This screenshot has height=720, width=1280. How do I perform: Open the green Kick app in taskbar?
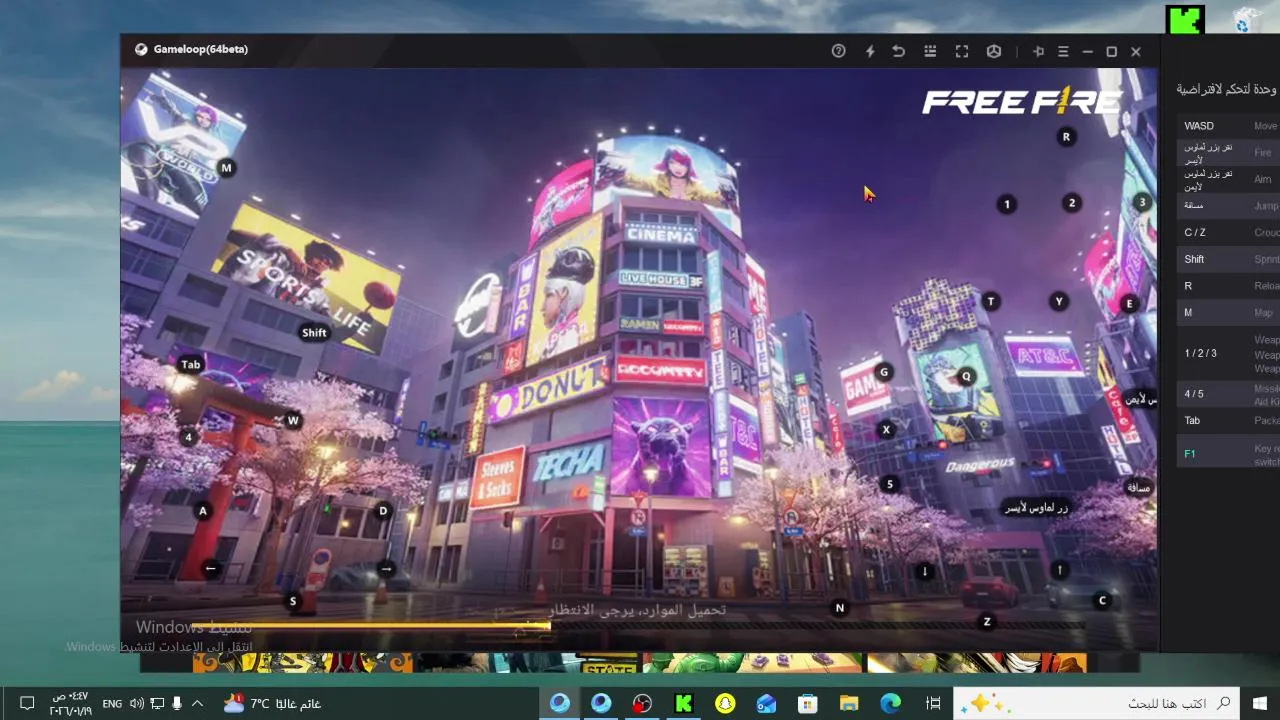click(684, 704)
